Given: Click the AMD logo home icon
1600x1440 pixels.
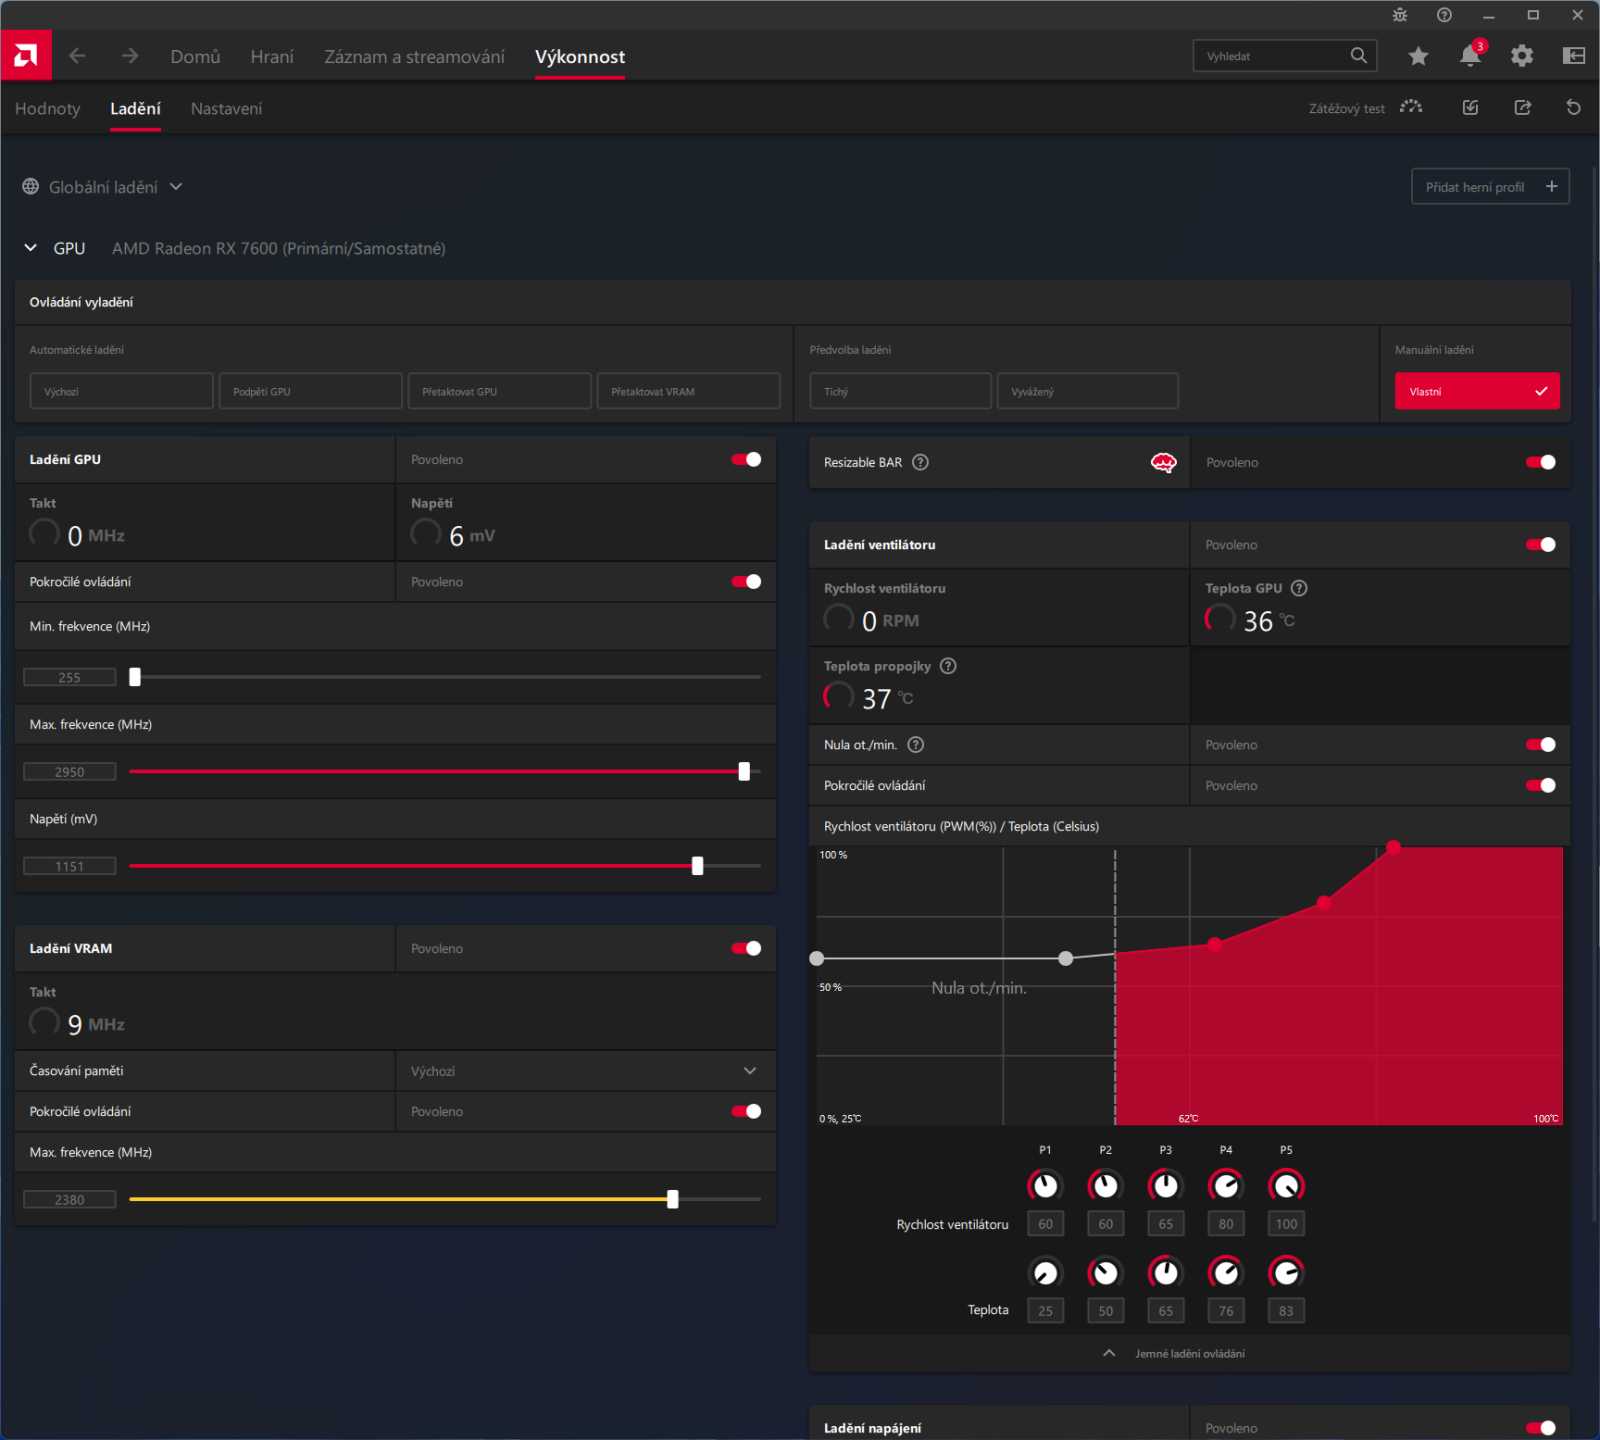Looking at the screenshot, I should pos(26,55).
